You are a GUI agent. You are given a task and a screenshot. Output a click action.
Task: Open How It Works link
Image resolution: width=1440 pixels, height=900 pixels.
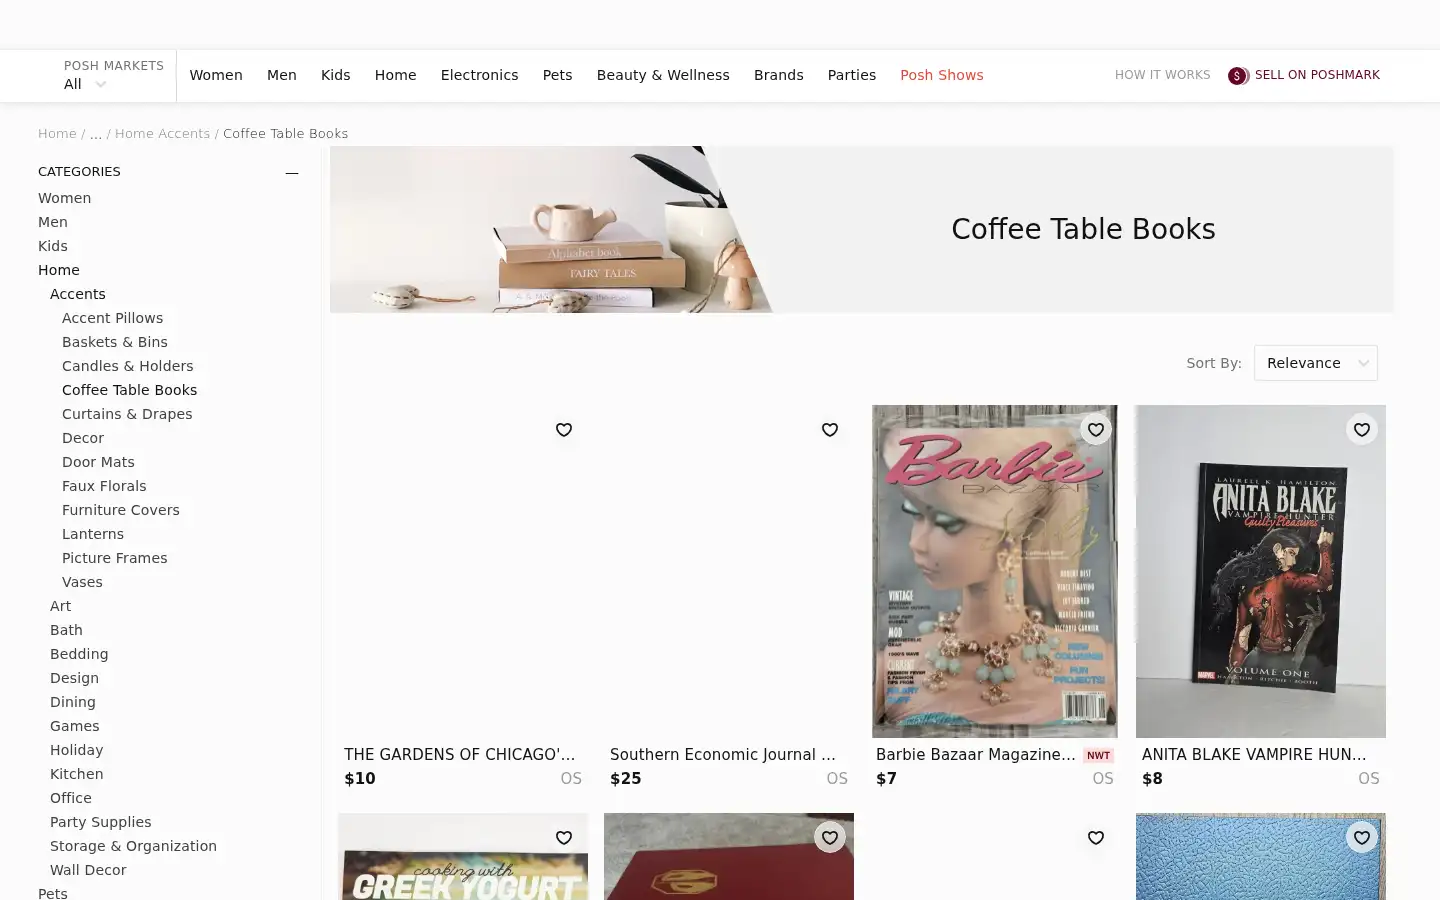(x=1163, y=75)
